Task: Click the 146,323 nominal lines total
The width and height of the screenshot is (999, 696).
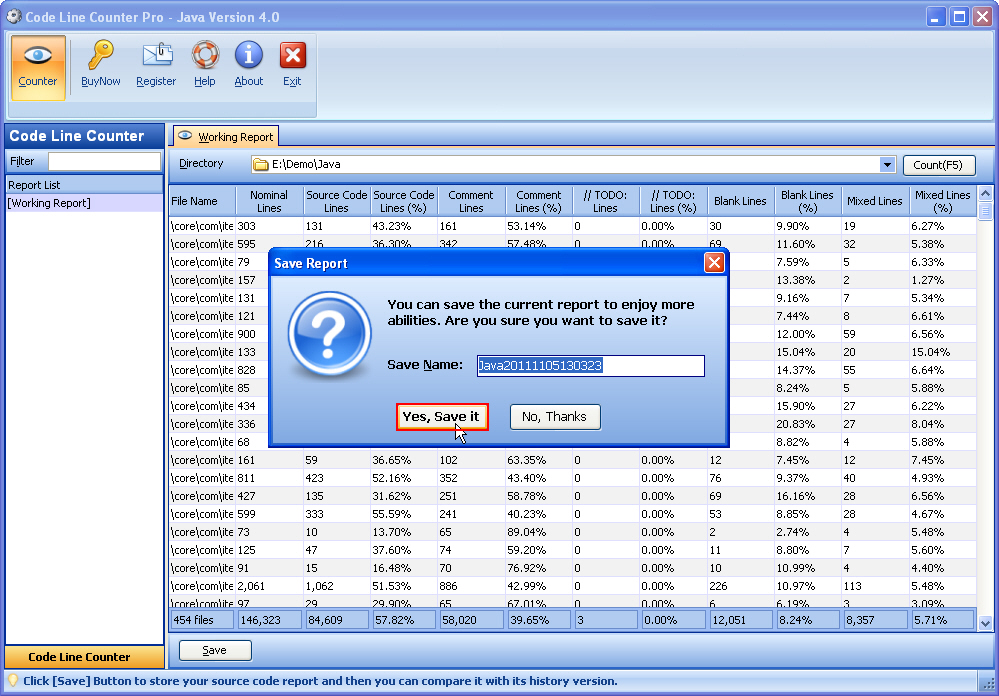Action: [x=270, y=620]
